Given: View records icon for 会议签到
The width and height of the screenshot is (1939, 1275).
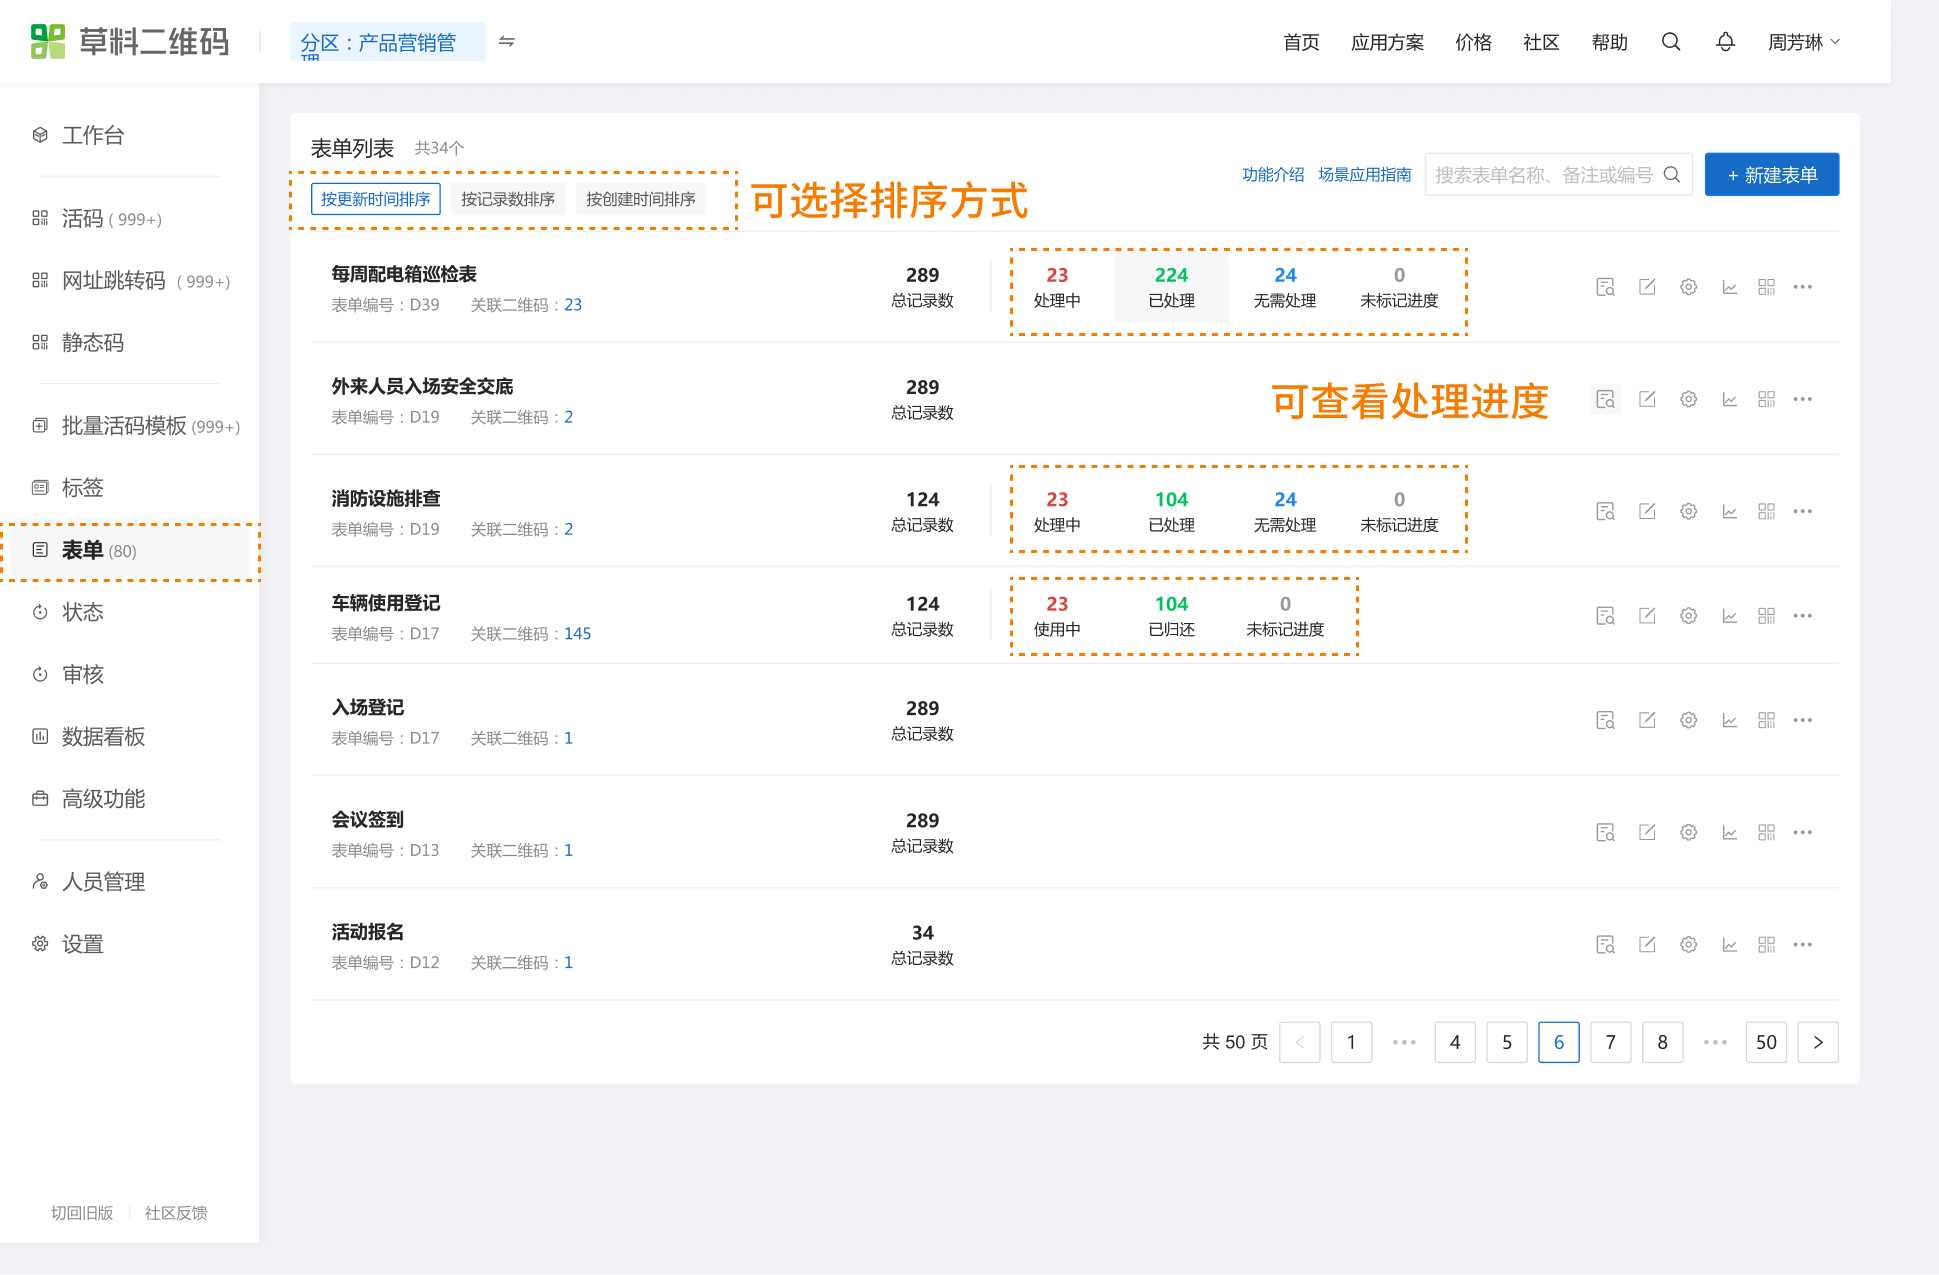Looking at the screenshot, I should pos(1605,832).
